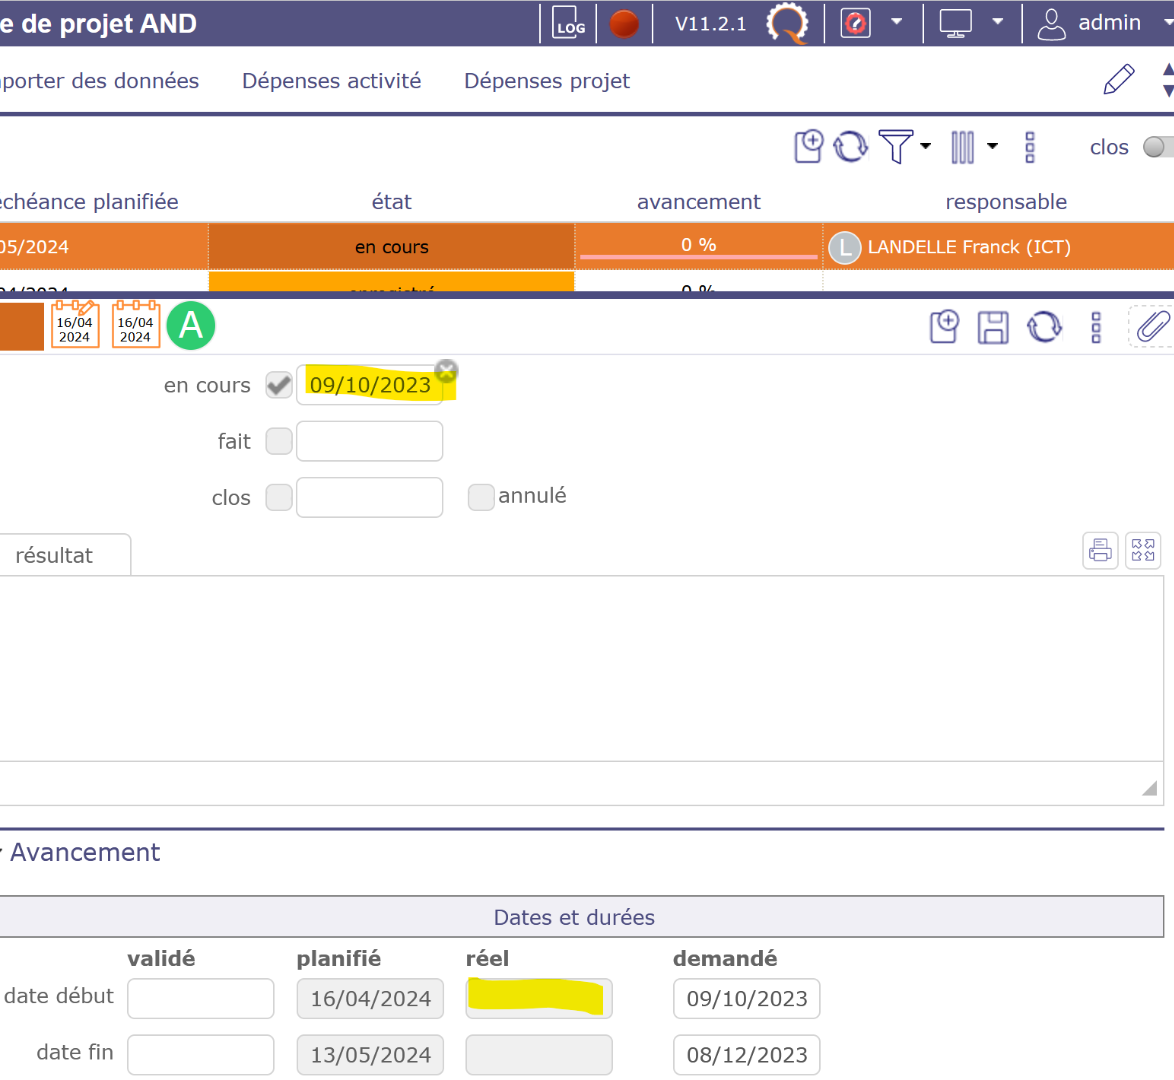Select the 'résultat' tab

(x=55, y=556)
